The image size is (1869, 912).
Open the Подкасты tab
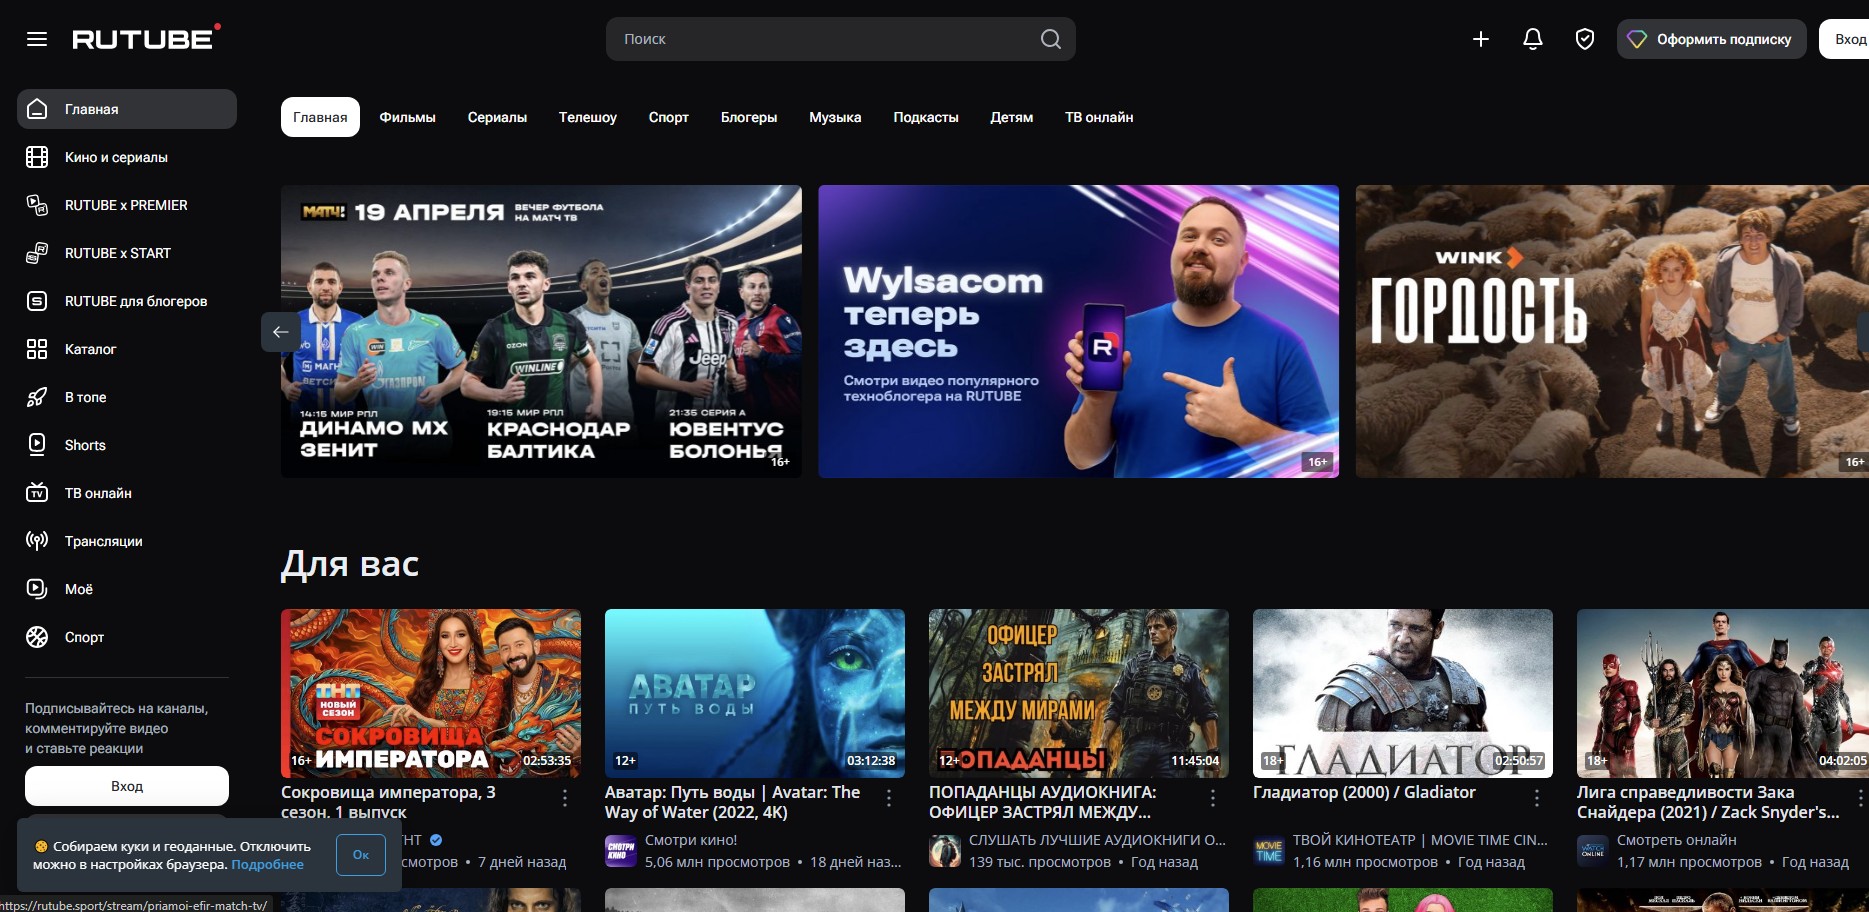coord(926,117)
